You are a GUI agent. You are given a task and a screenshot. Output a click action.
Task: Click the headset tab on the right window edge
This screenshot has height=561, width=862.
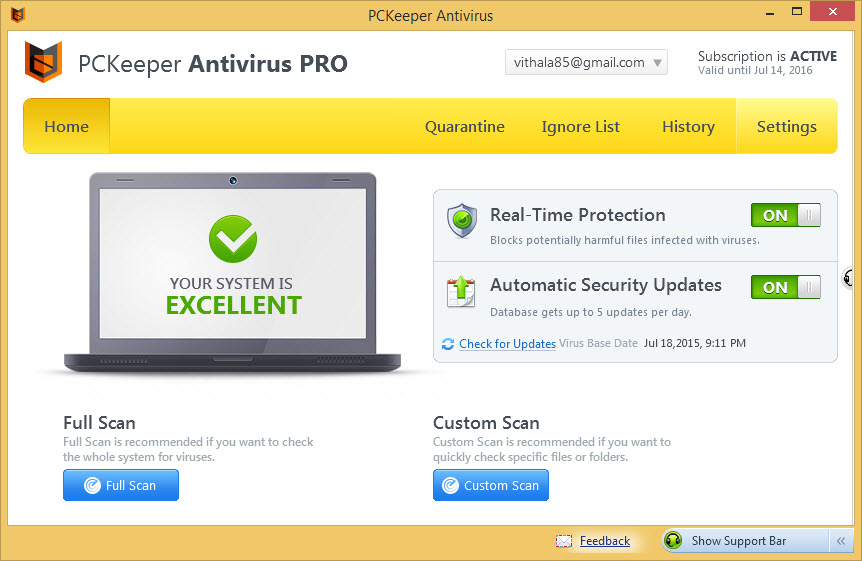[849, 277]
